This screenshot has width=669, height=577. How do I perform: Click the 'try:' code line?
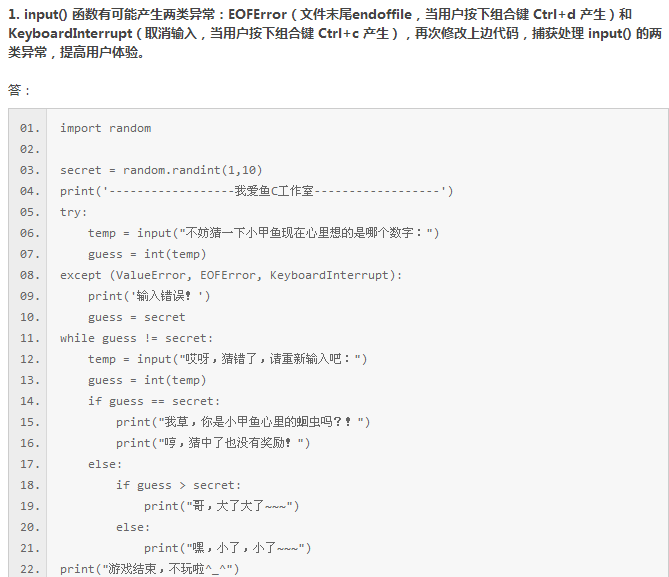pos(73,212)
